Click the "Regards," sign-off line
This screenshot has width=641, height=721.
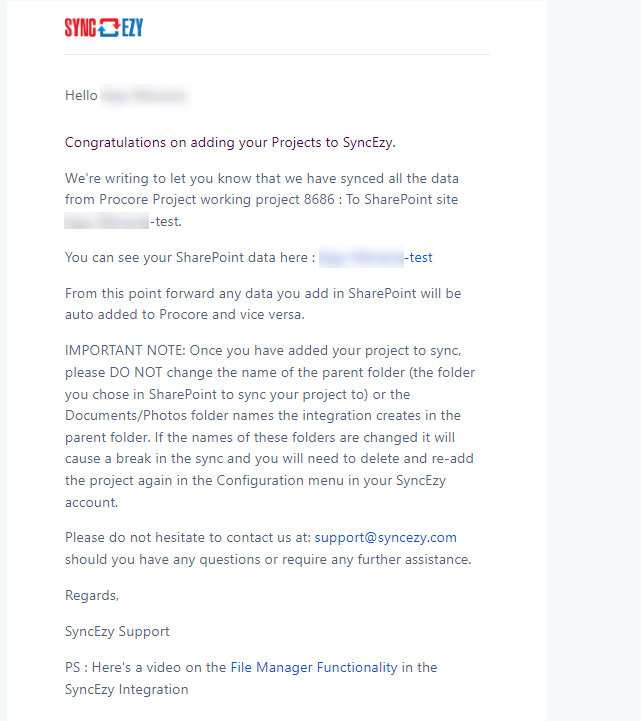coord(92,595)
